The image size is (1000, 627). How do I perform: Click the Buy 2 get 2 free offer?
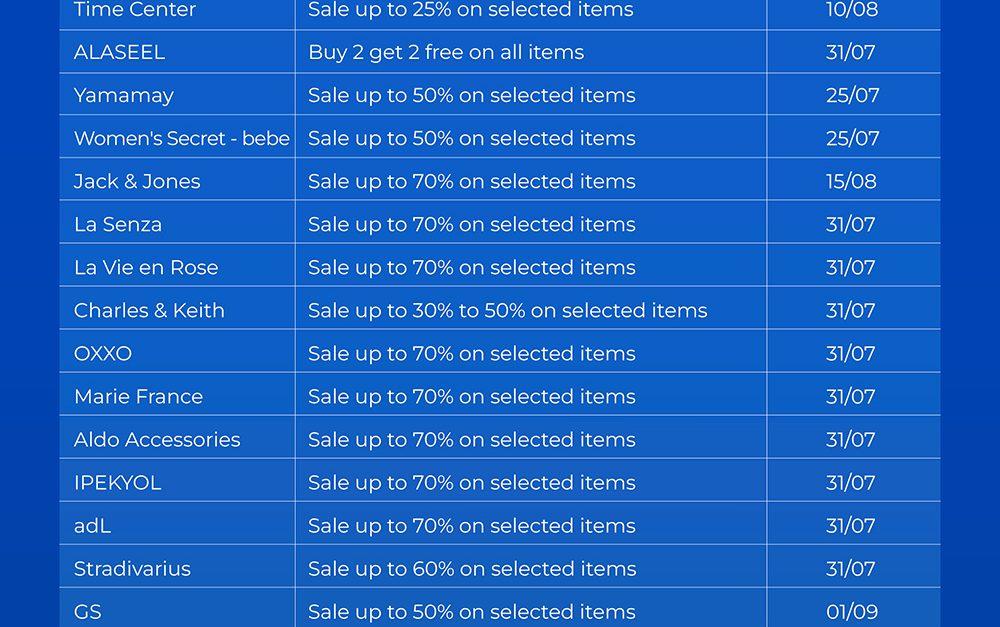[446, 52]
